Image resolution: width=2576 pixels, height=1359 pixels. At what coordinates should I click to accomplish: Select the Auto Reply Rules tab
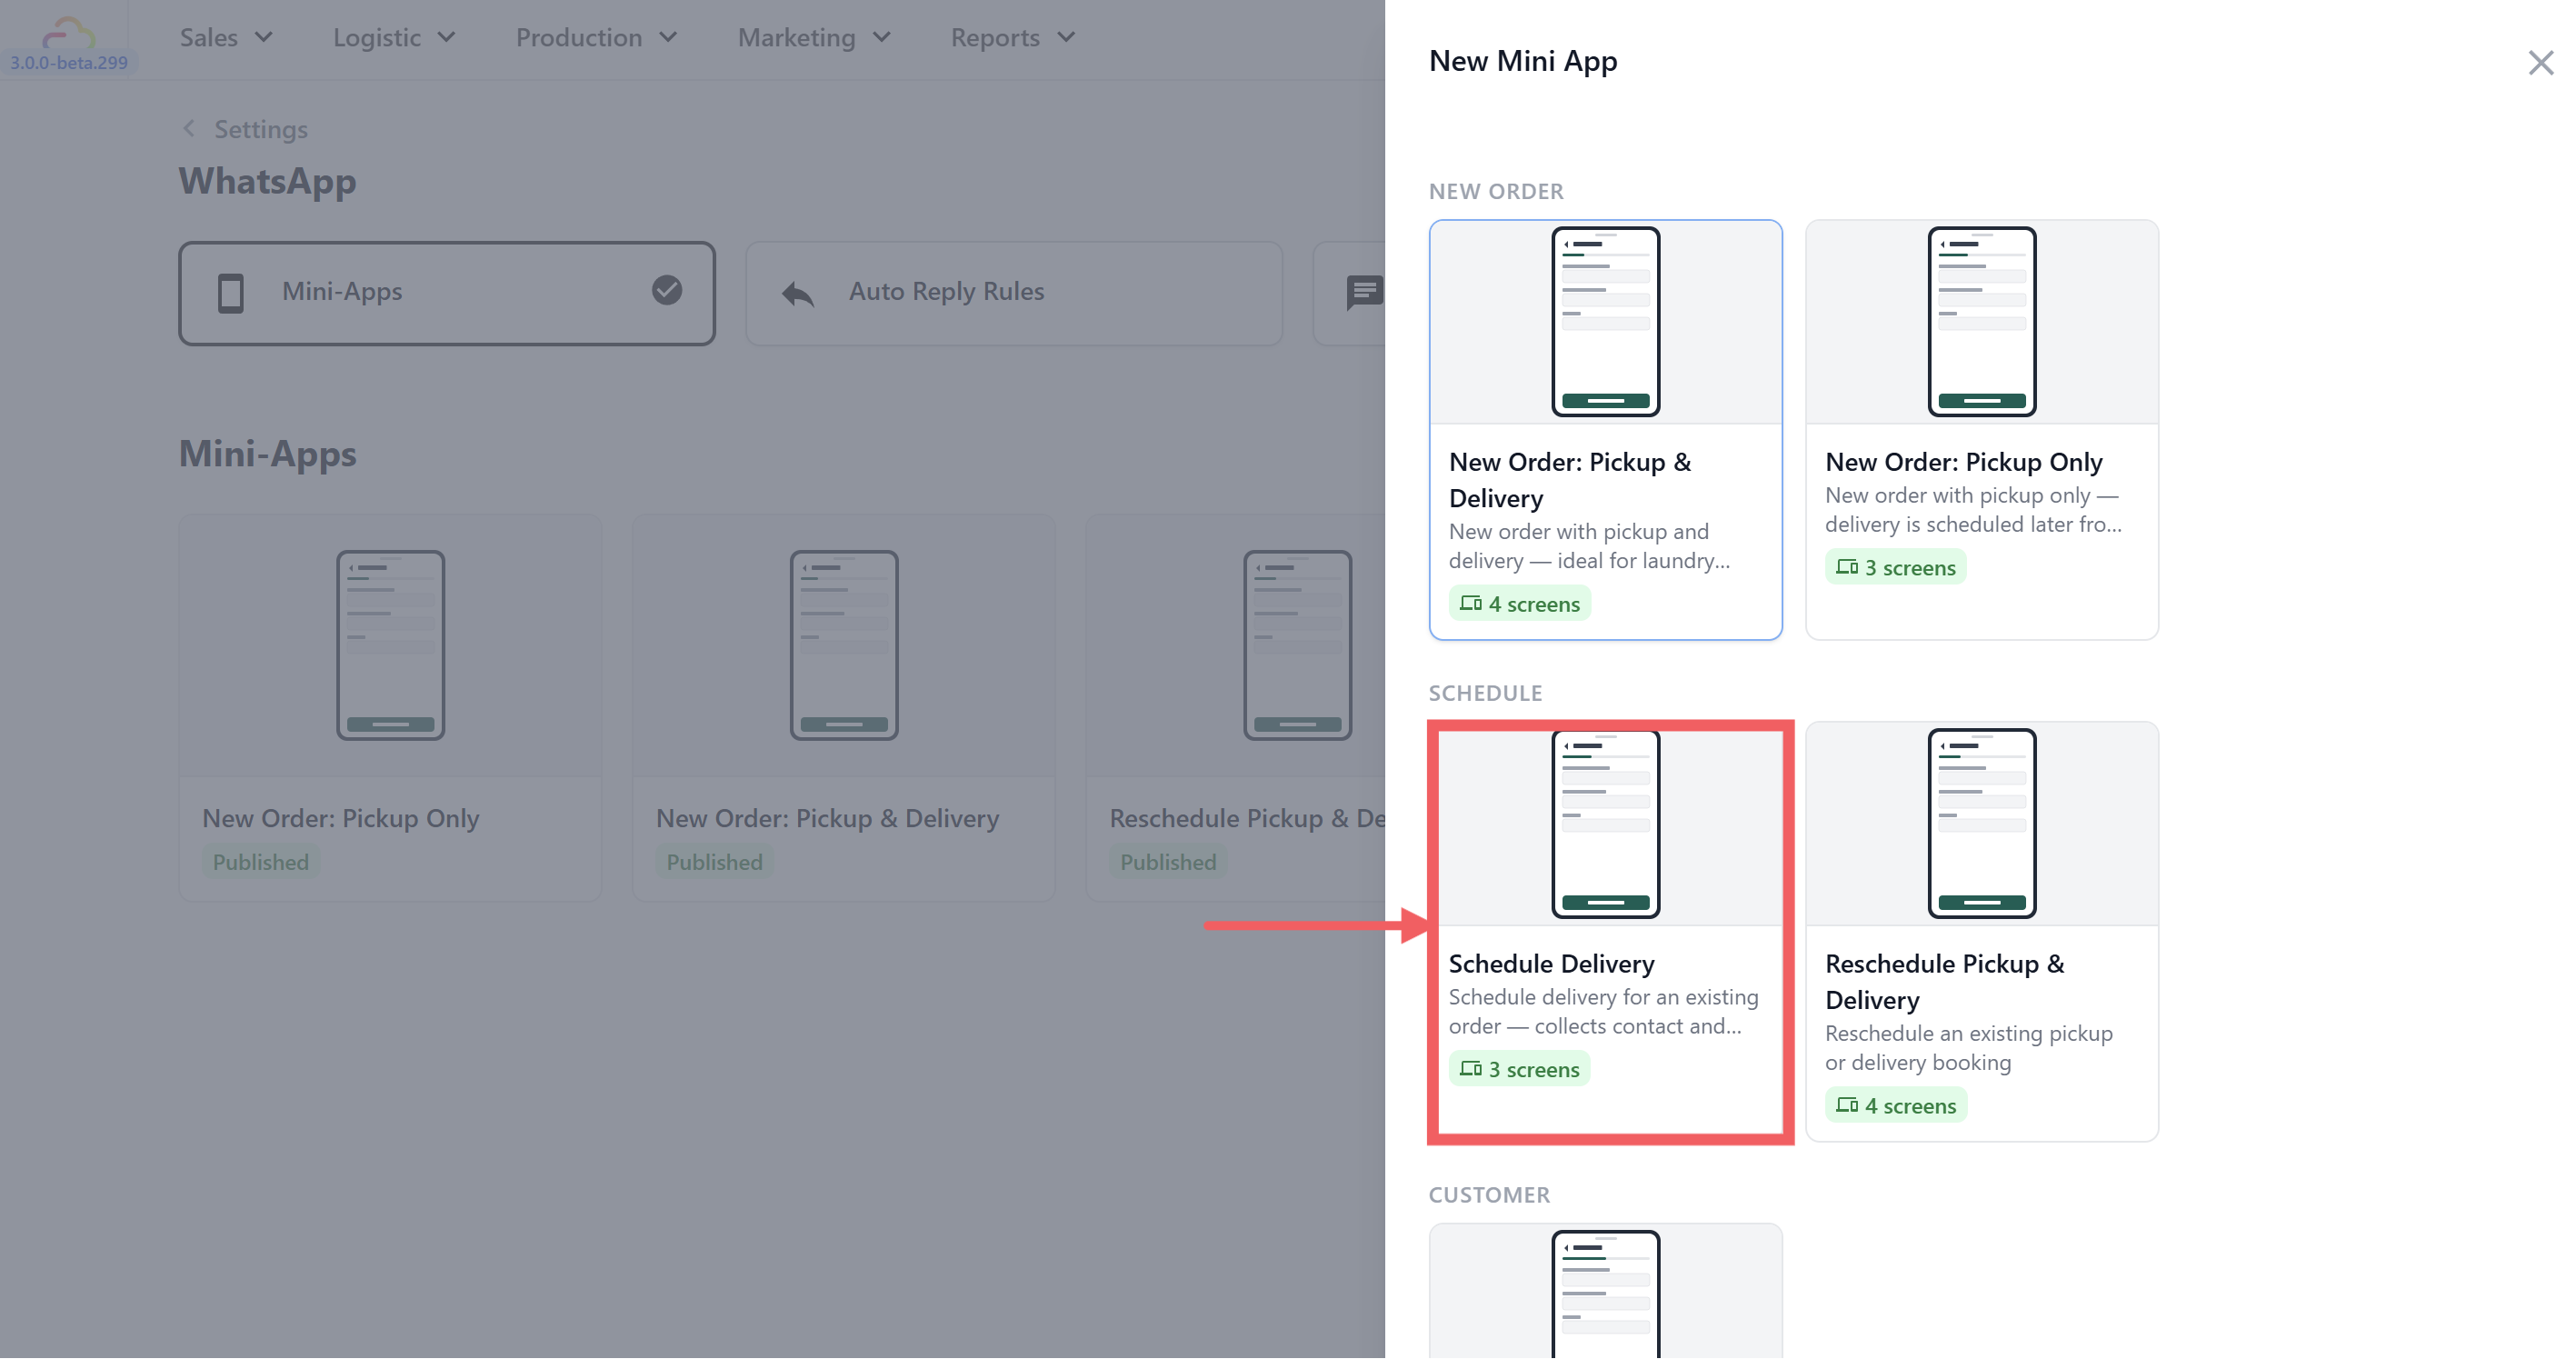[x=1014, y=293]
